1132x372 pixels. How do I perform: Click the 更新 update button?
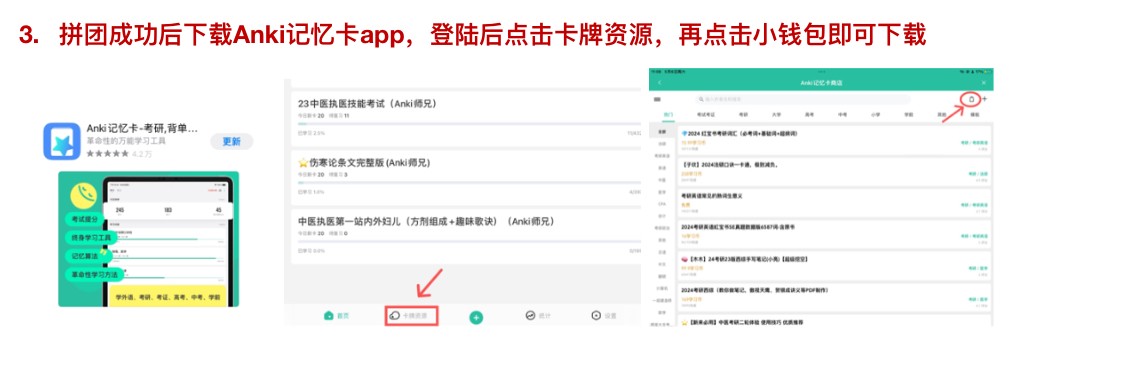click(232, 142)
